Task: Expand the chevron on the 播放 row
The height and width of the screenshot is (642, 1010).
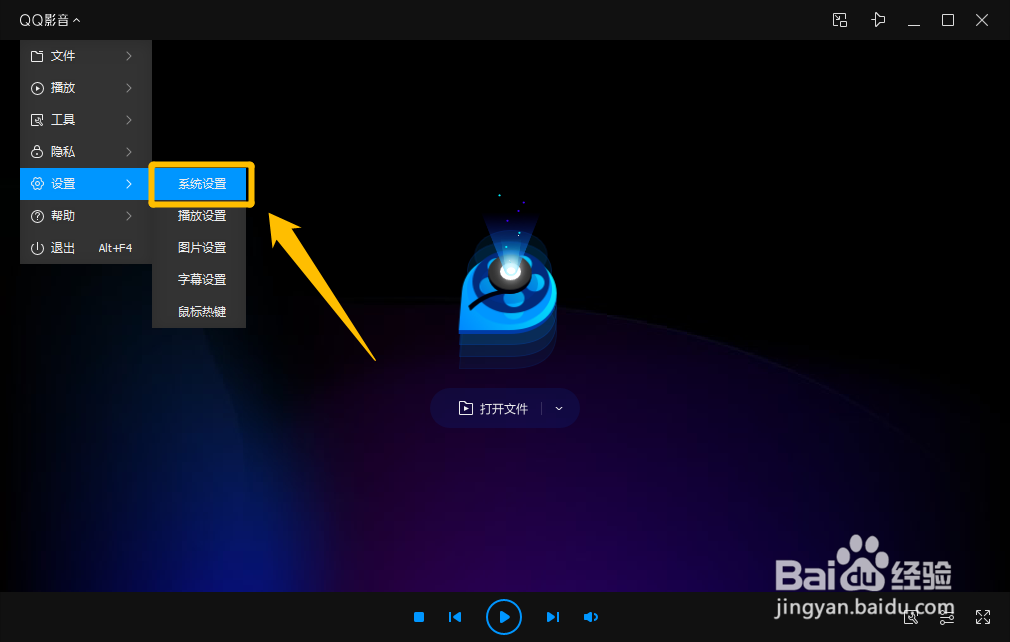Action: click(129, 88)
